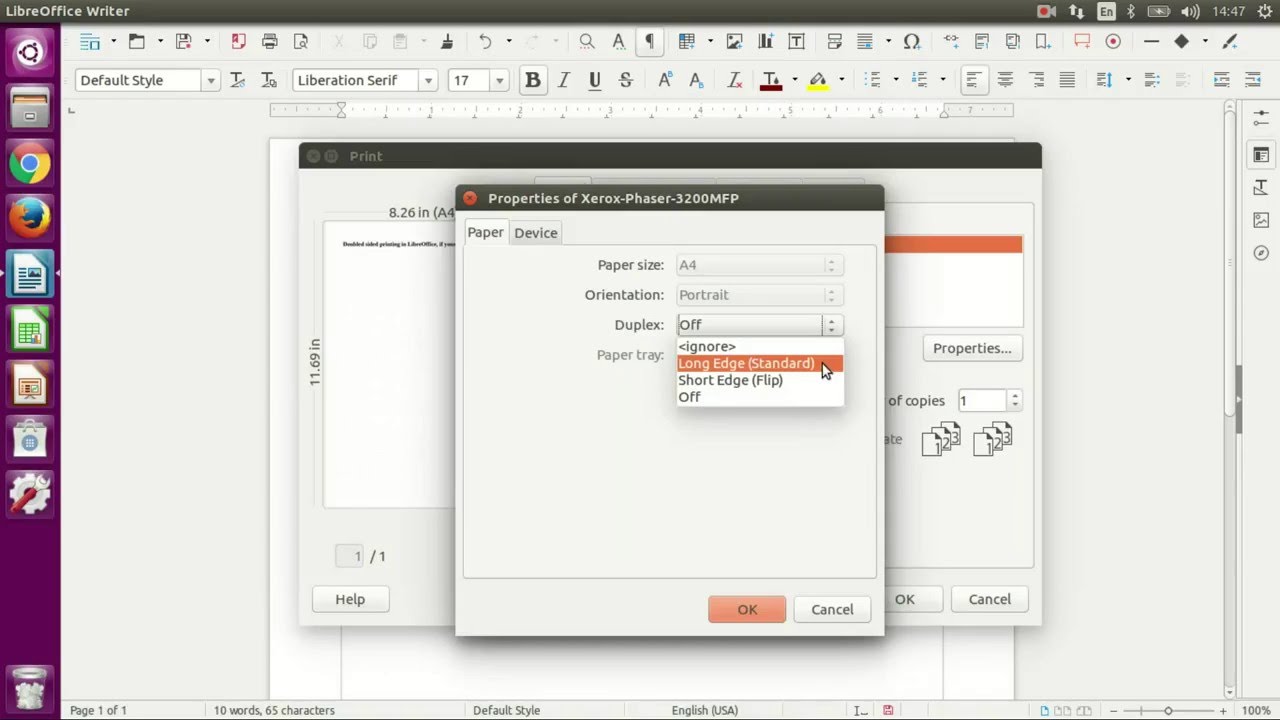Viewport: 1280px width, 720px height.
Task: Click the New document icon
Action: [90, 41]
